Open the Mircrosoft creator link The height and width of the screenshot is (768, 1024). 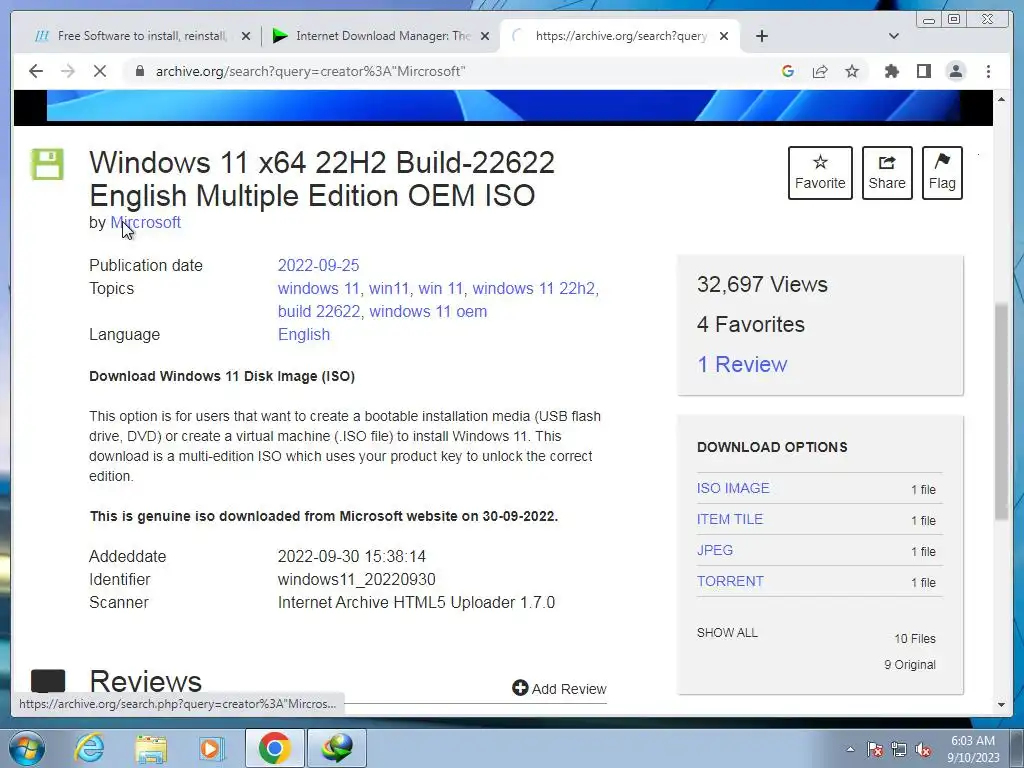(x=146, y=223)
